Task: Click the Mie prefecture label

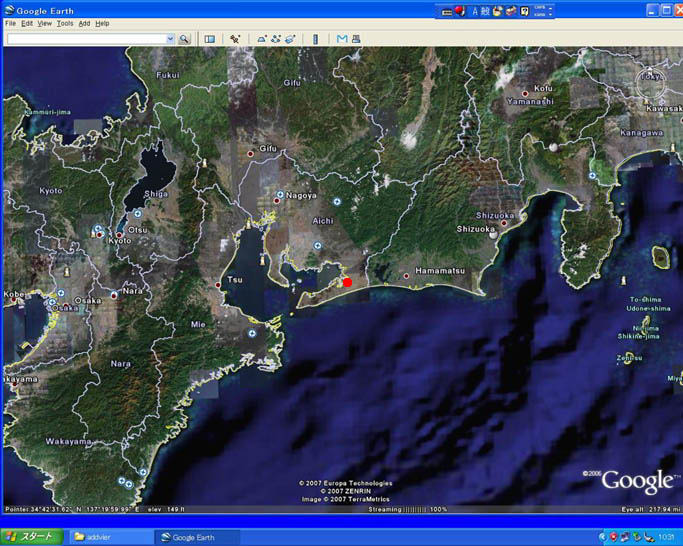Action: (198, 324)
